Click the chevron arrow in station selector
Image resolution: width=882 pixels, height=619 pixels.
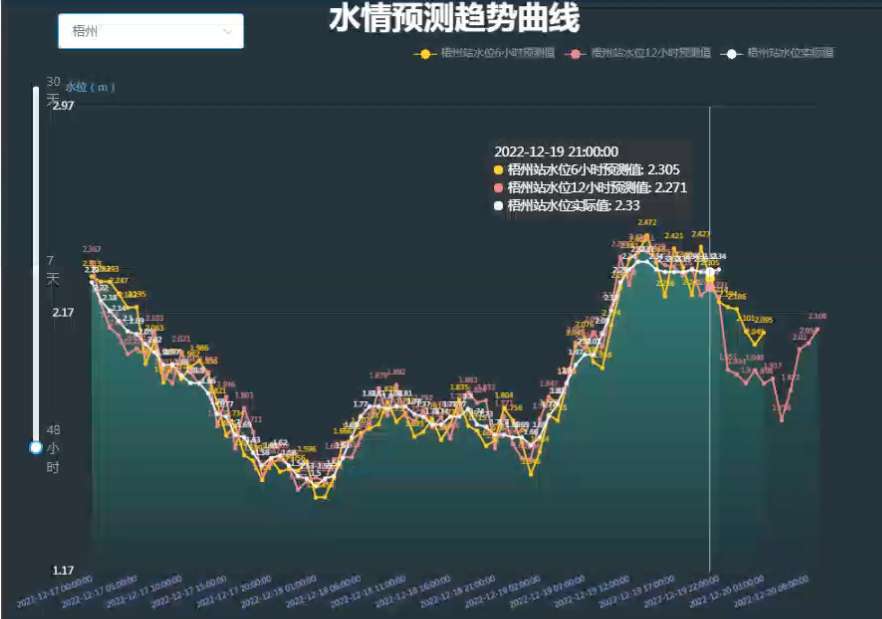(227, 32)
